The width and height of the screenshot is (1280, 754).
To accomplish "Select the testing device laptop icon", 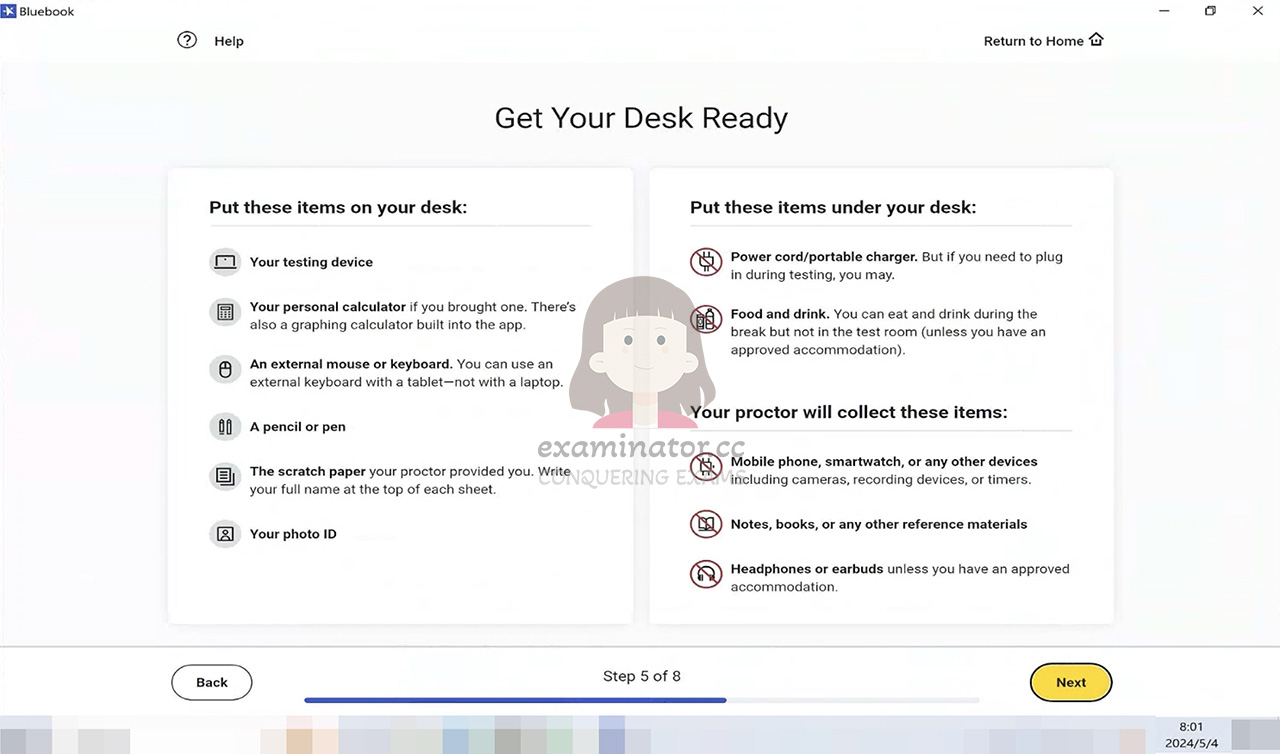I will pyautogui.click(x=225, y=262).
